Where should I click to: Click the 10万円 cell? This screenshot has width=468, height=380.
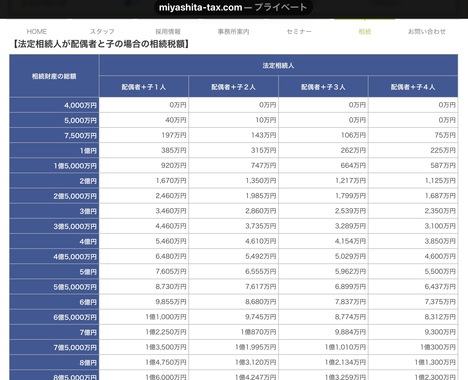click(x=233, y=120)
